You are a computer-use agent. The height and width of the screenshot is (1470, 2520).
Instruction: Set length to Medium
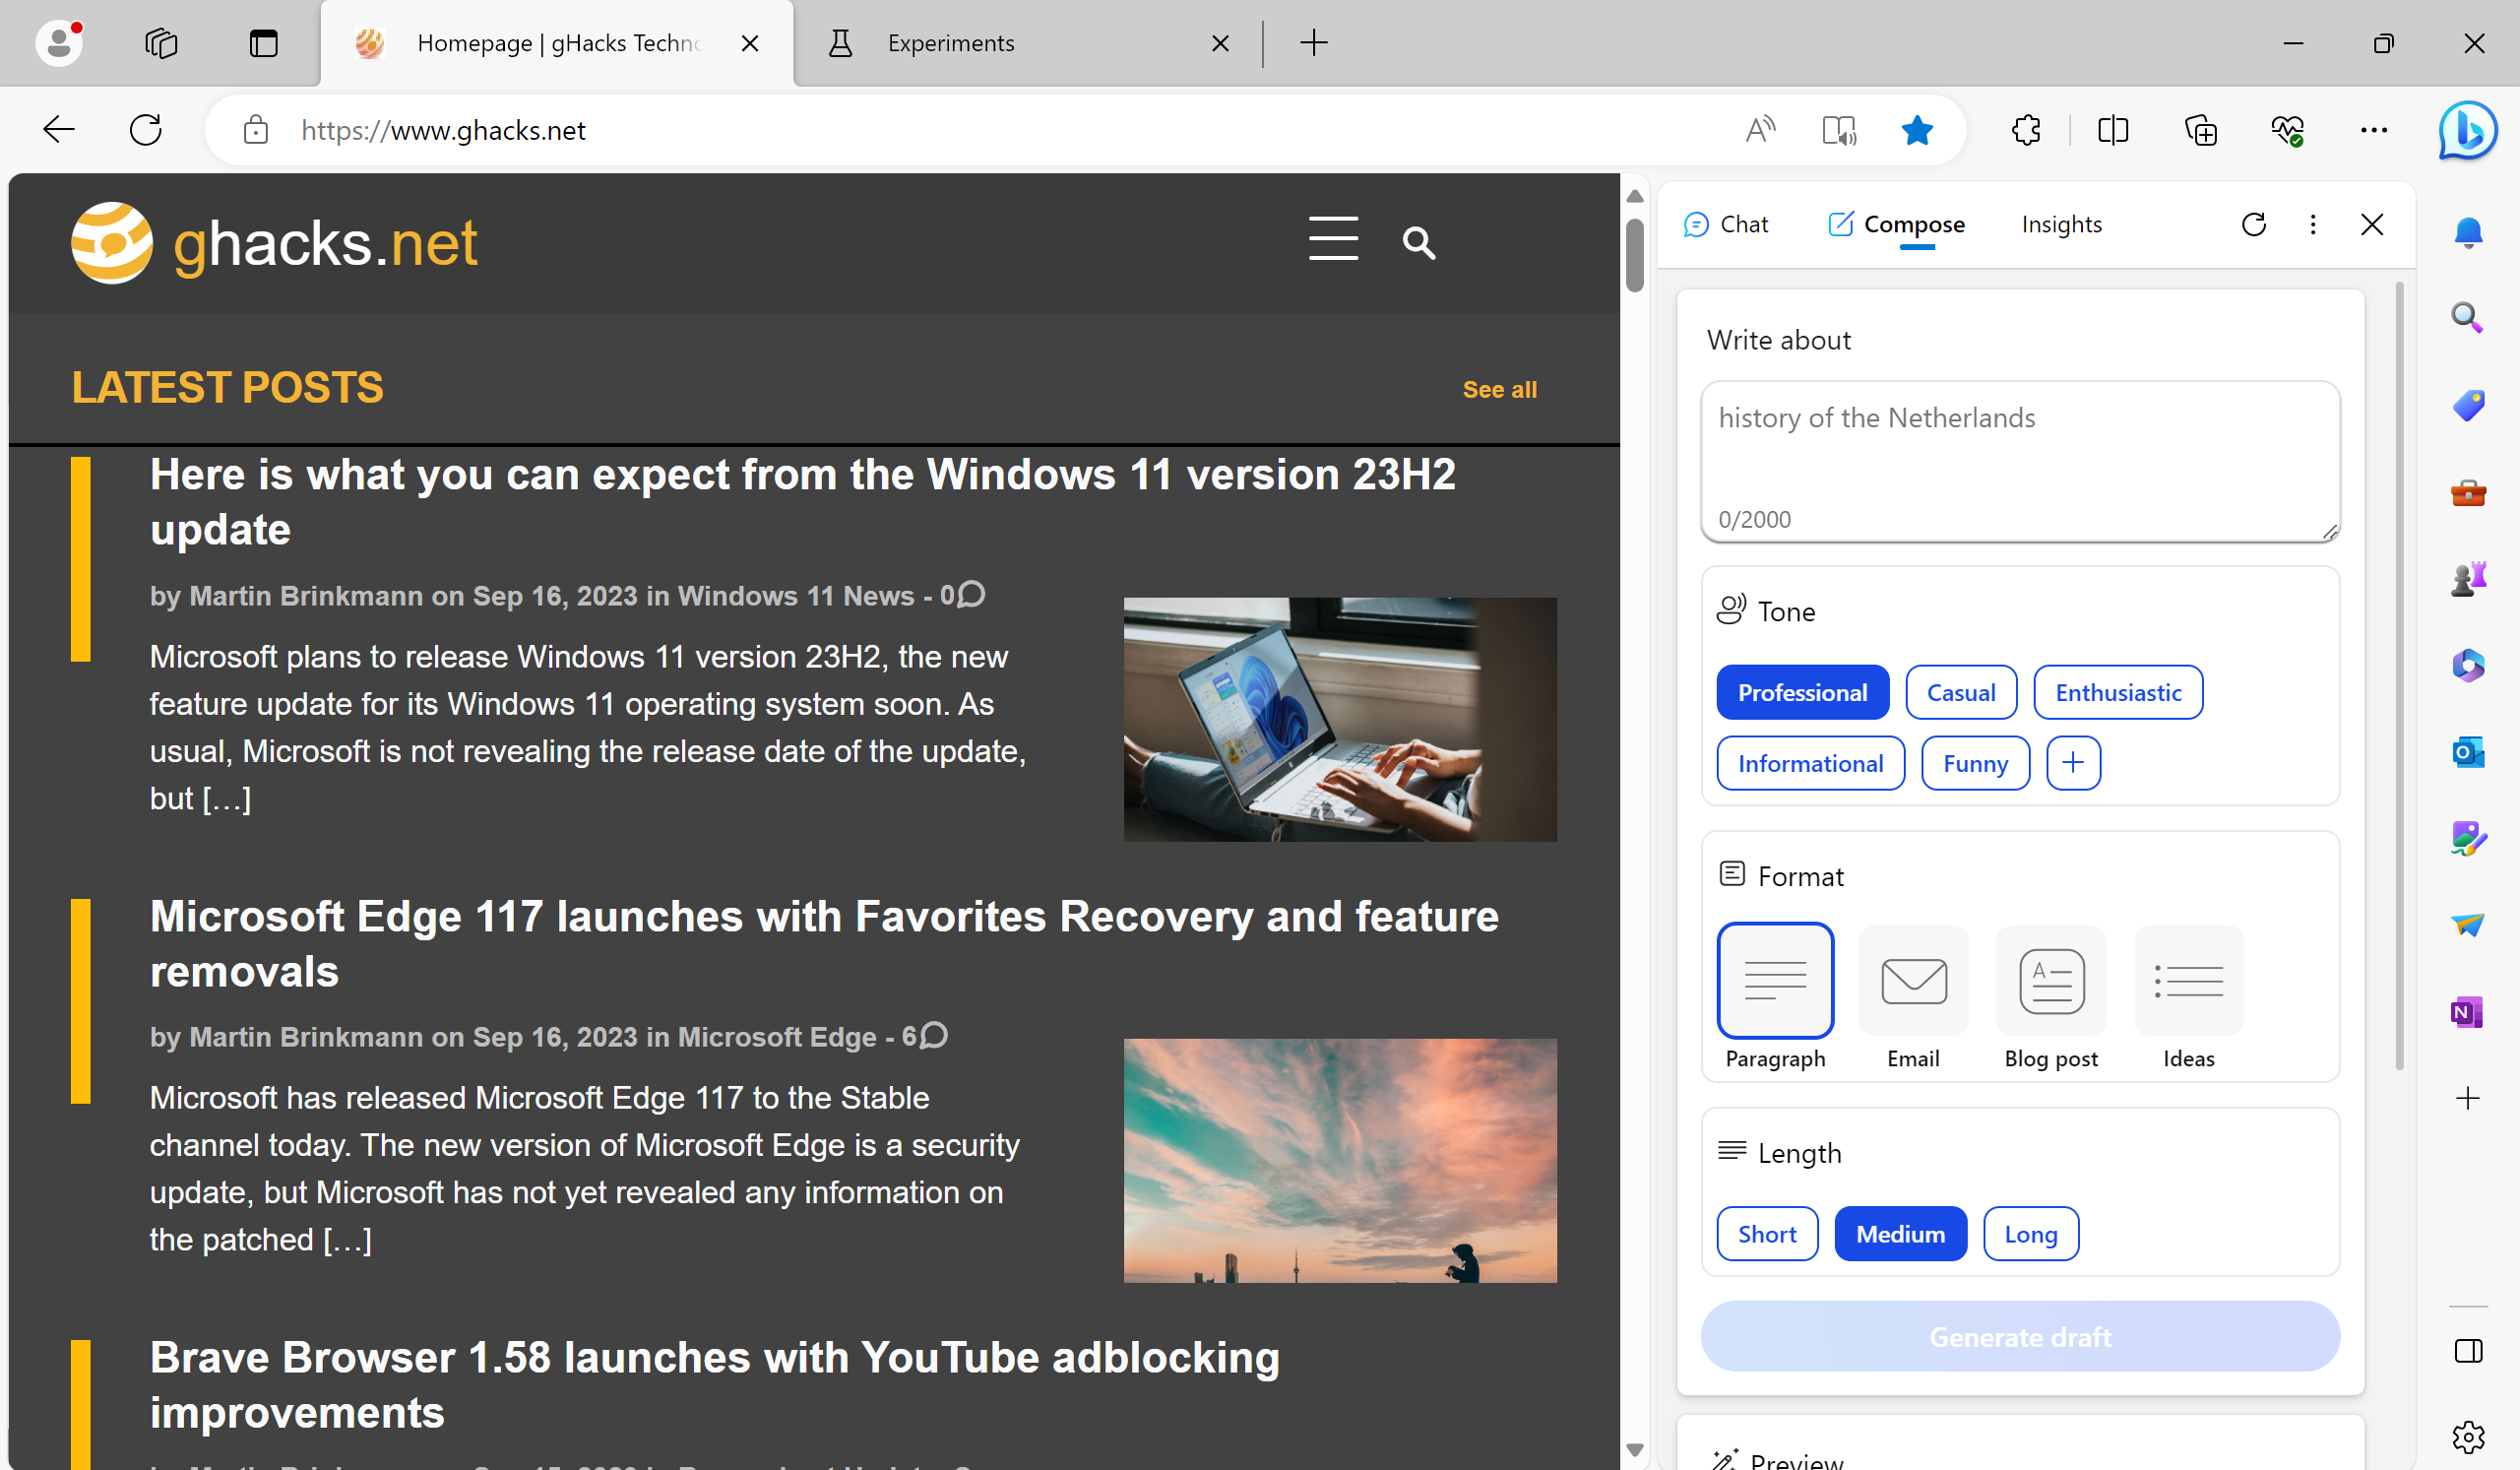[x=1900, y=1234]
